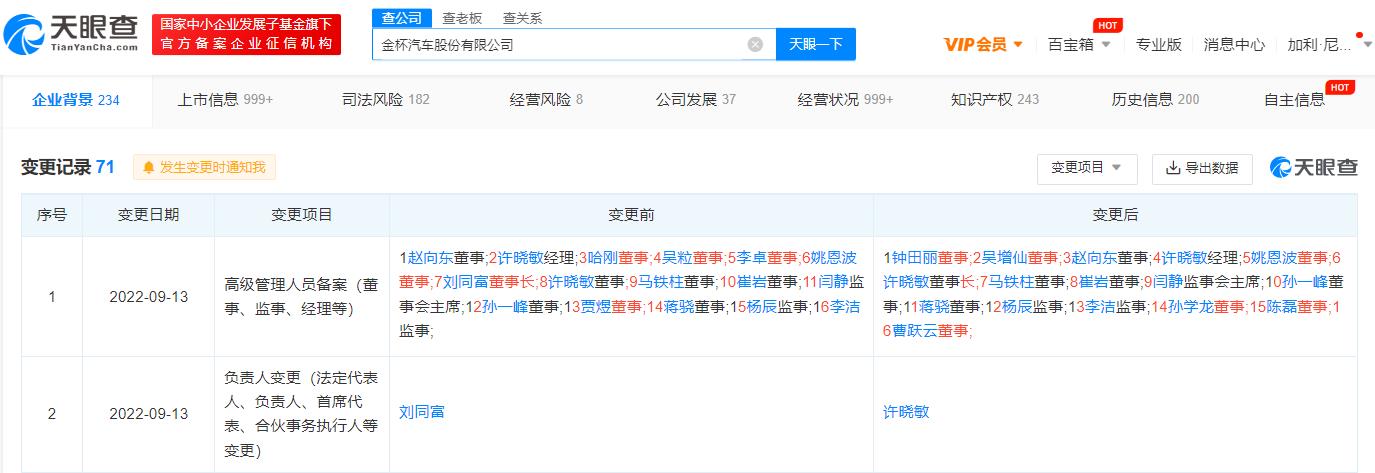This screenshot has width=1375, height=473.
Task: Switch to the 查公司 search tab
Action: [x=402, y=18]
